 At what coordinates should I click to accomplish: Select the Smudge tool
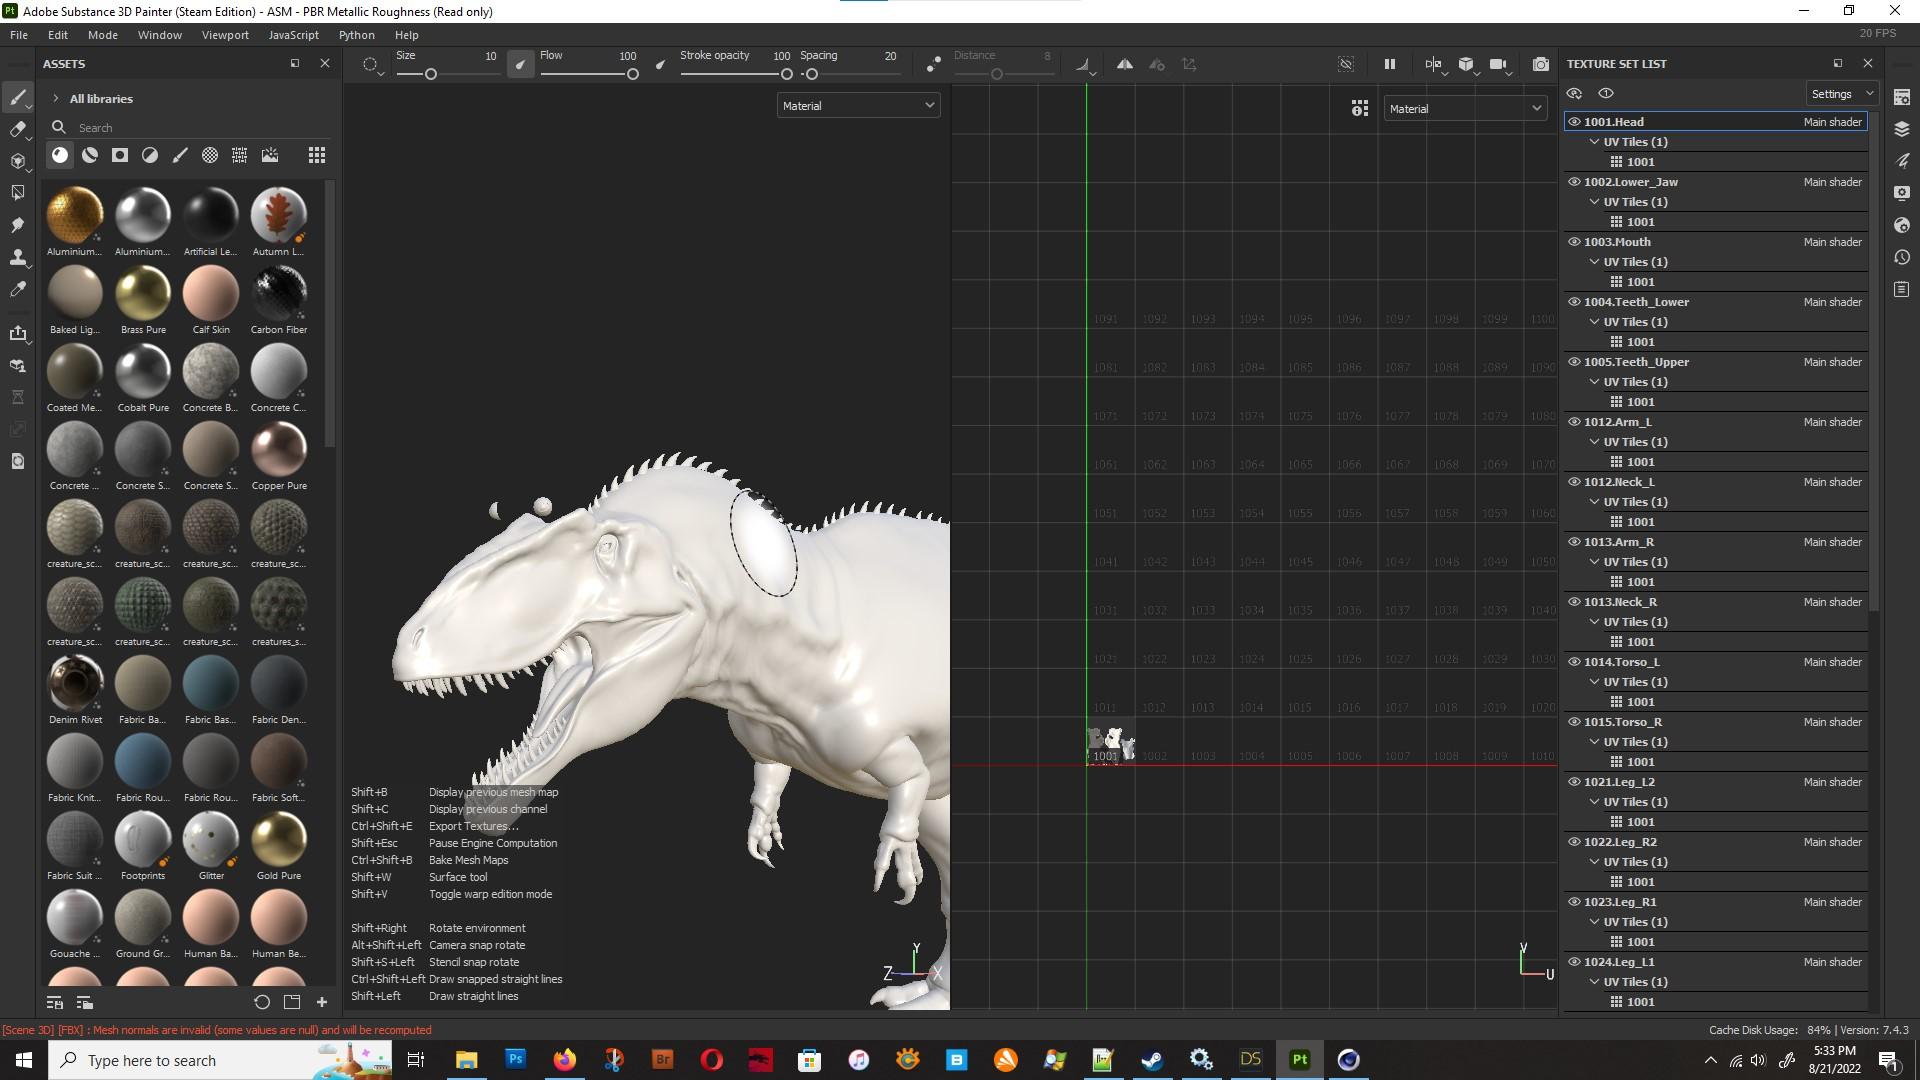point(17,225)
